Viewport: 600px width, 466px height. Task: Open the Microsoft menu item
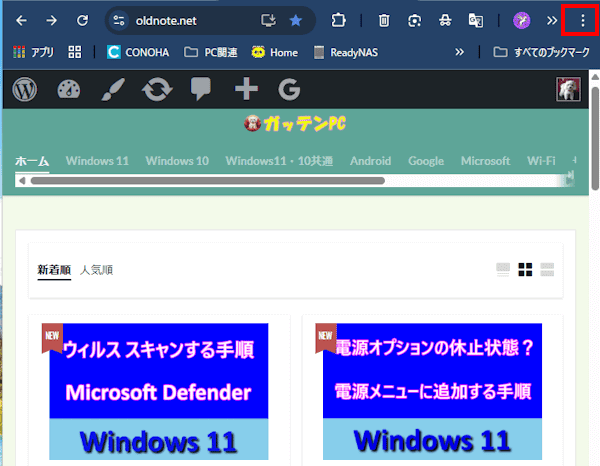(x=485, y=161)
